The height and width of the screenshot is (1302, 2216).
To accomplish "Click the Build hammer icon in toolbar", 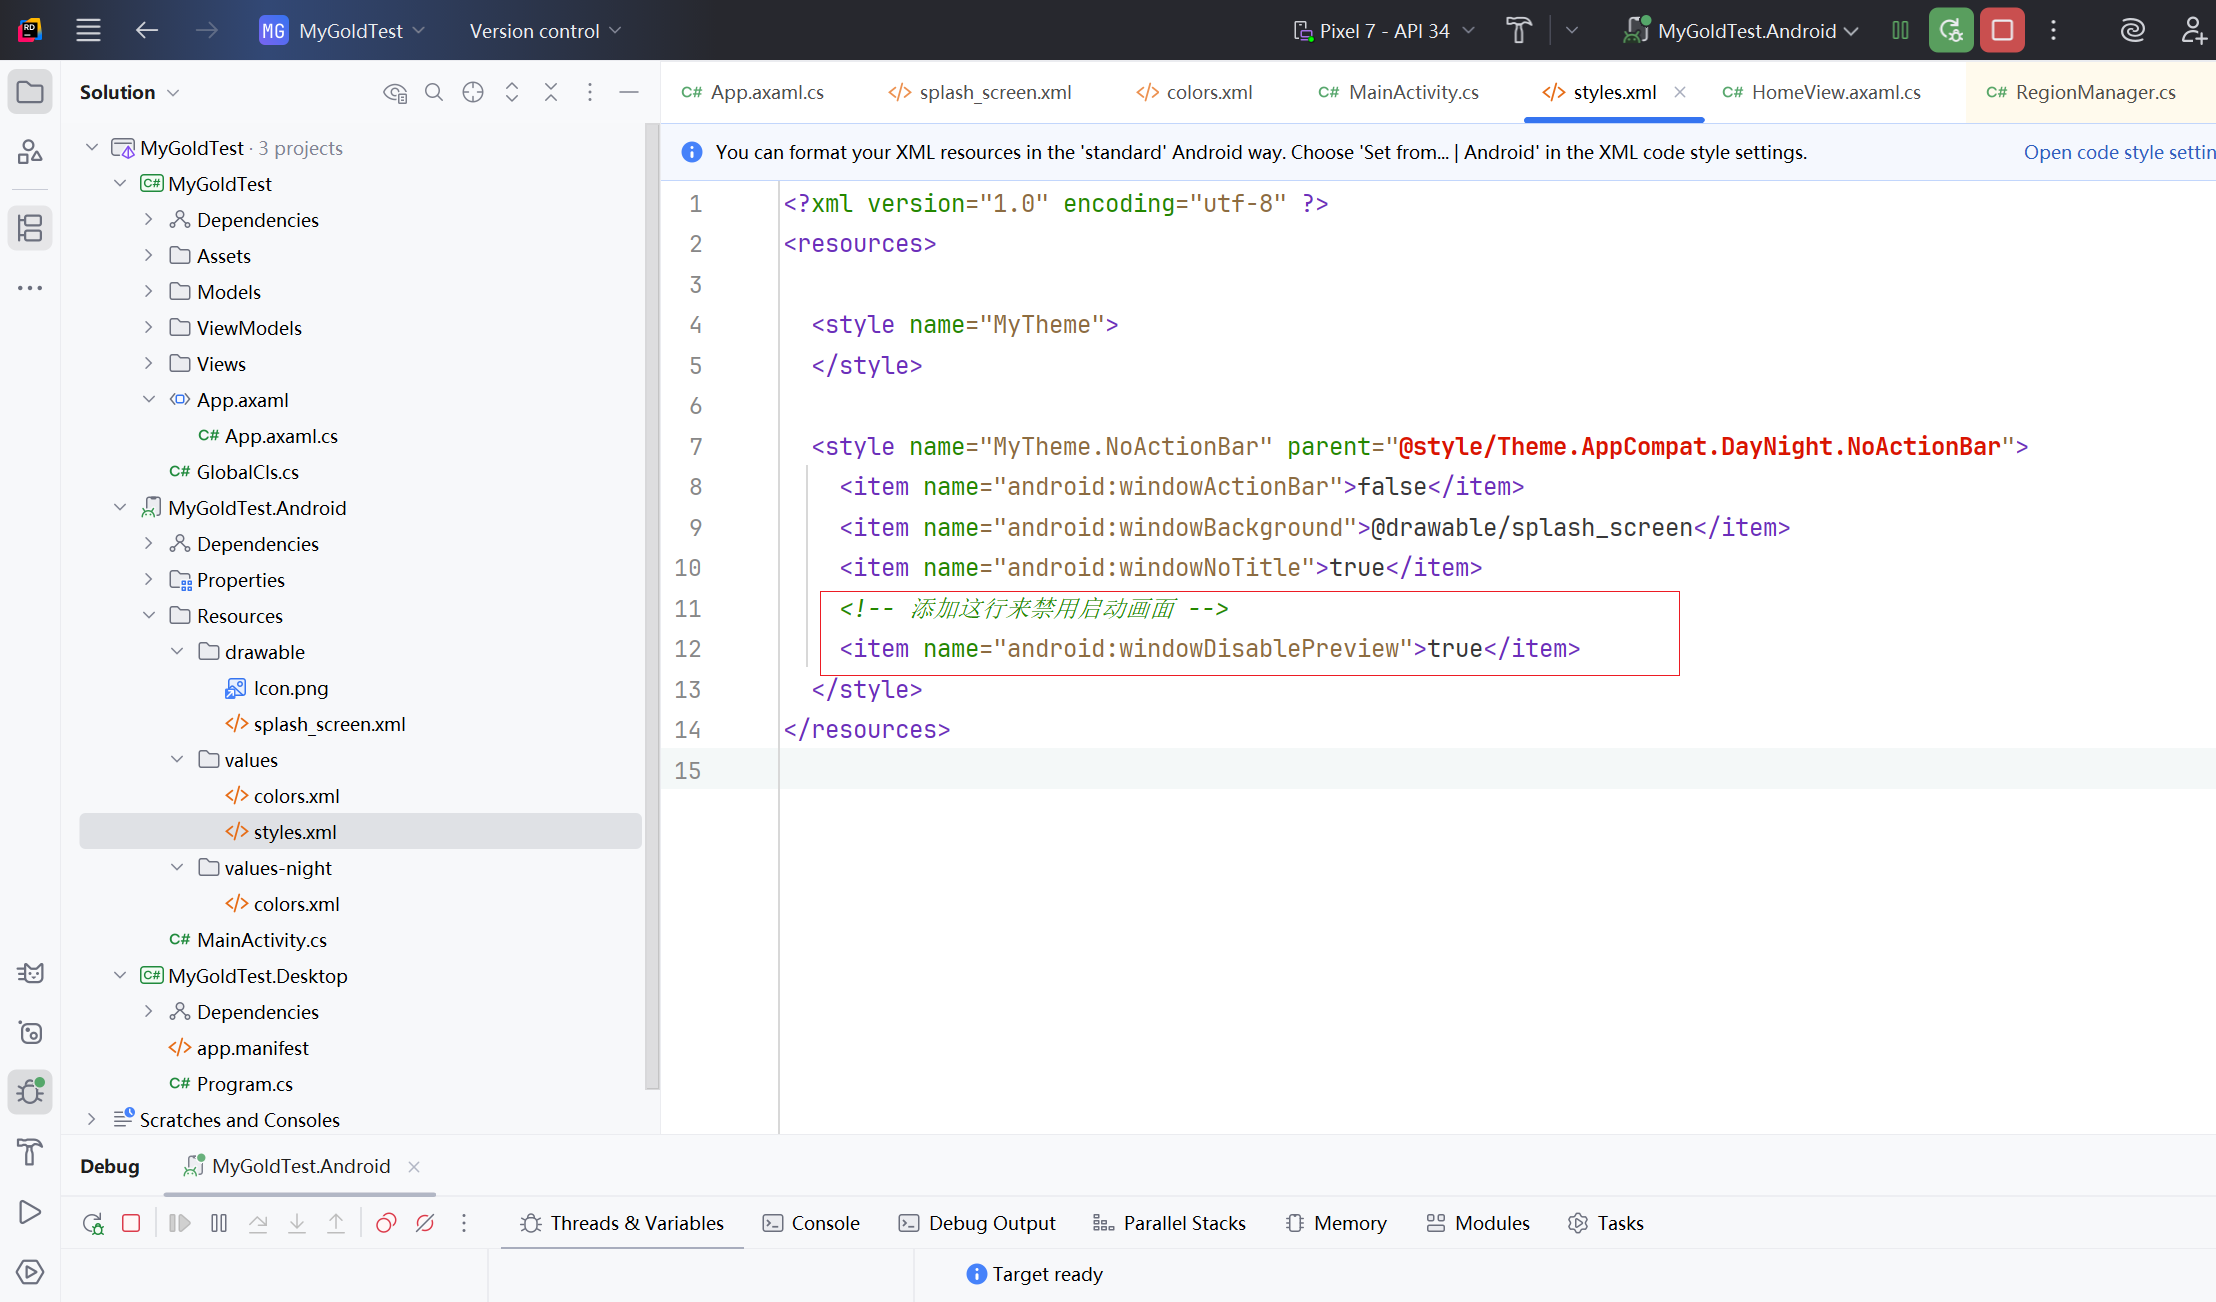I will click(x=1518, y=30).
